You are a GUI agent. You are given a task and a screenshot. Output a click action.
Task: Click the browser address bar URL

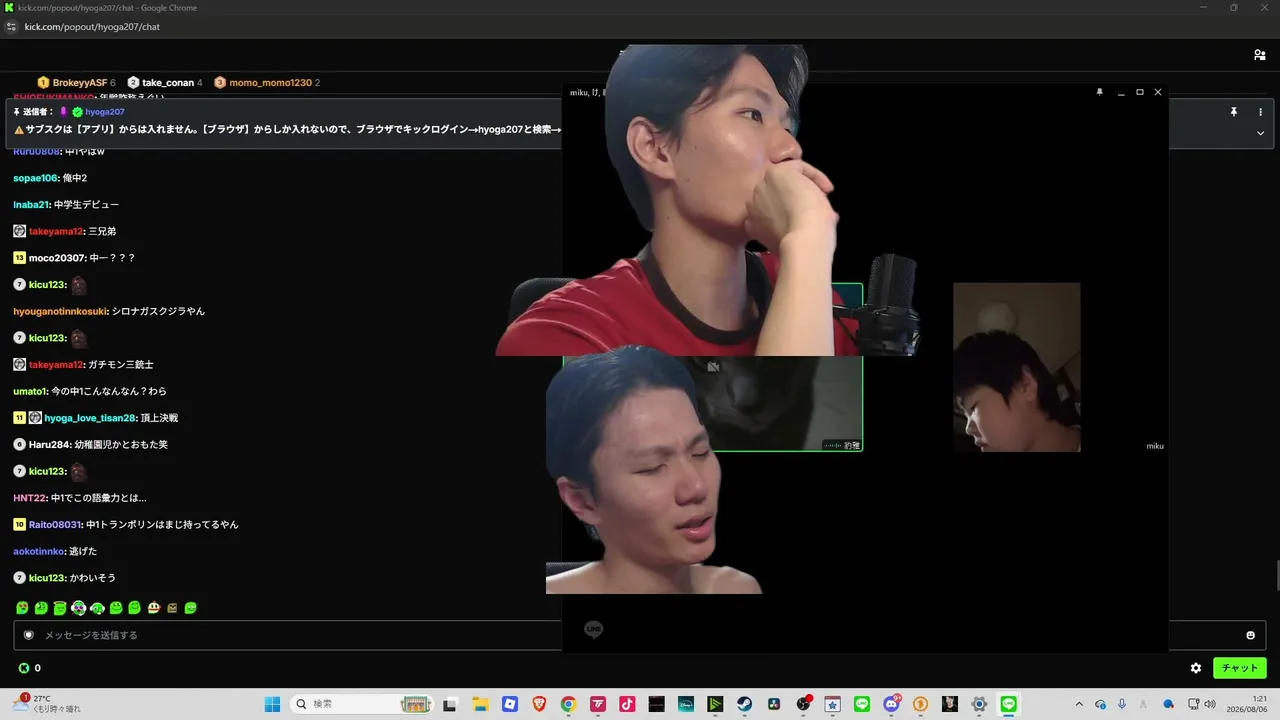pos(92,27)
